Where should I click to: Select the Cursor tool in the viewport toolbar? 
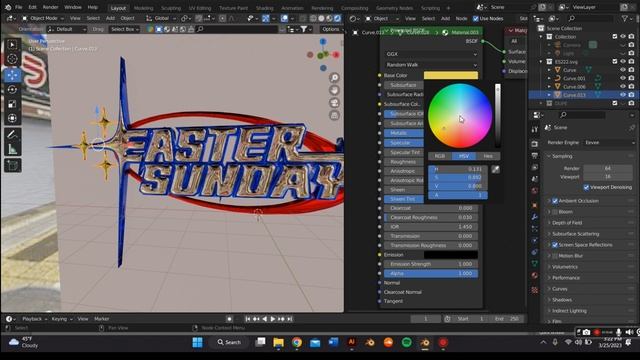click(12, 59)
